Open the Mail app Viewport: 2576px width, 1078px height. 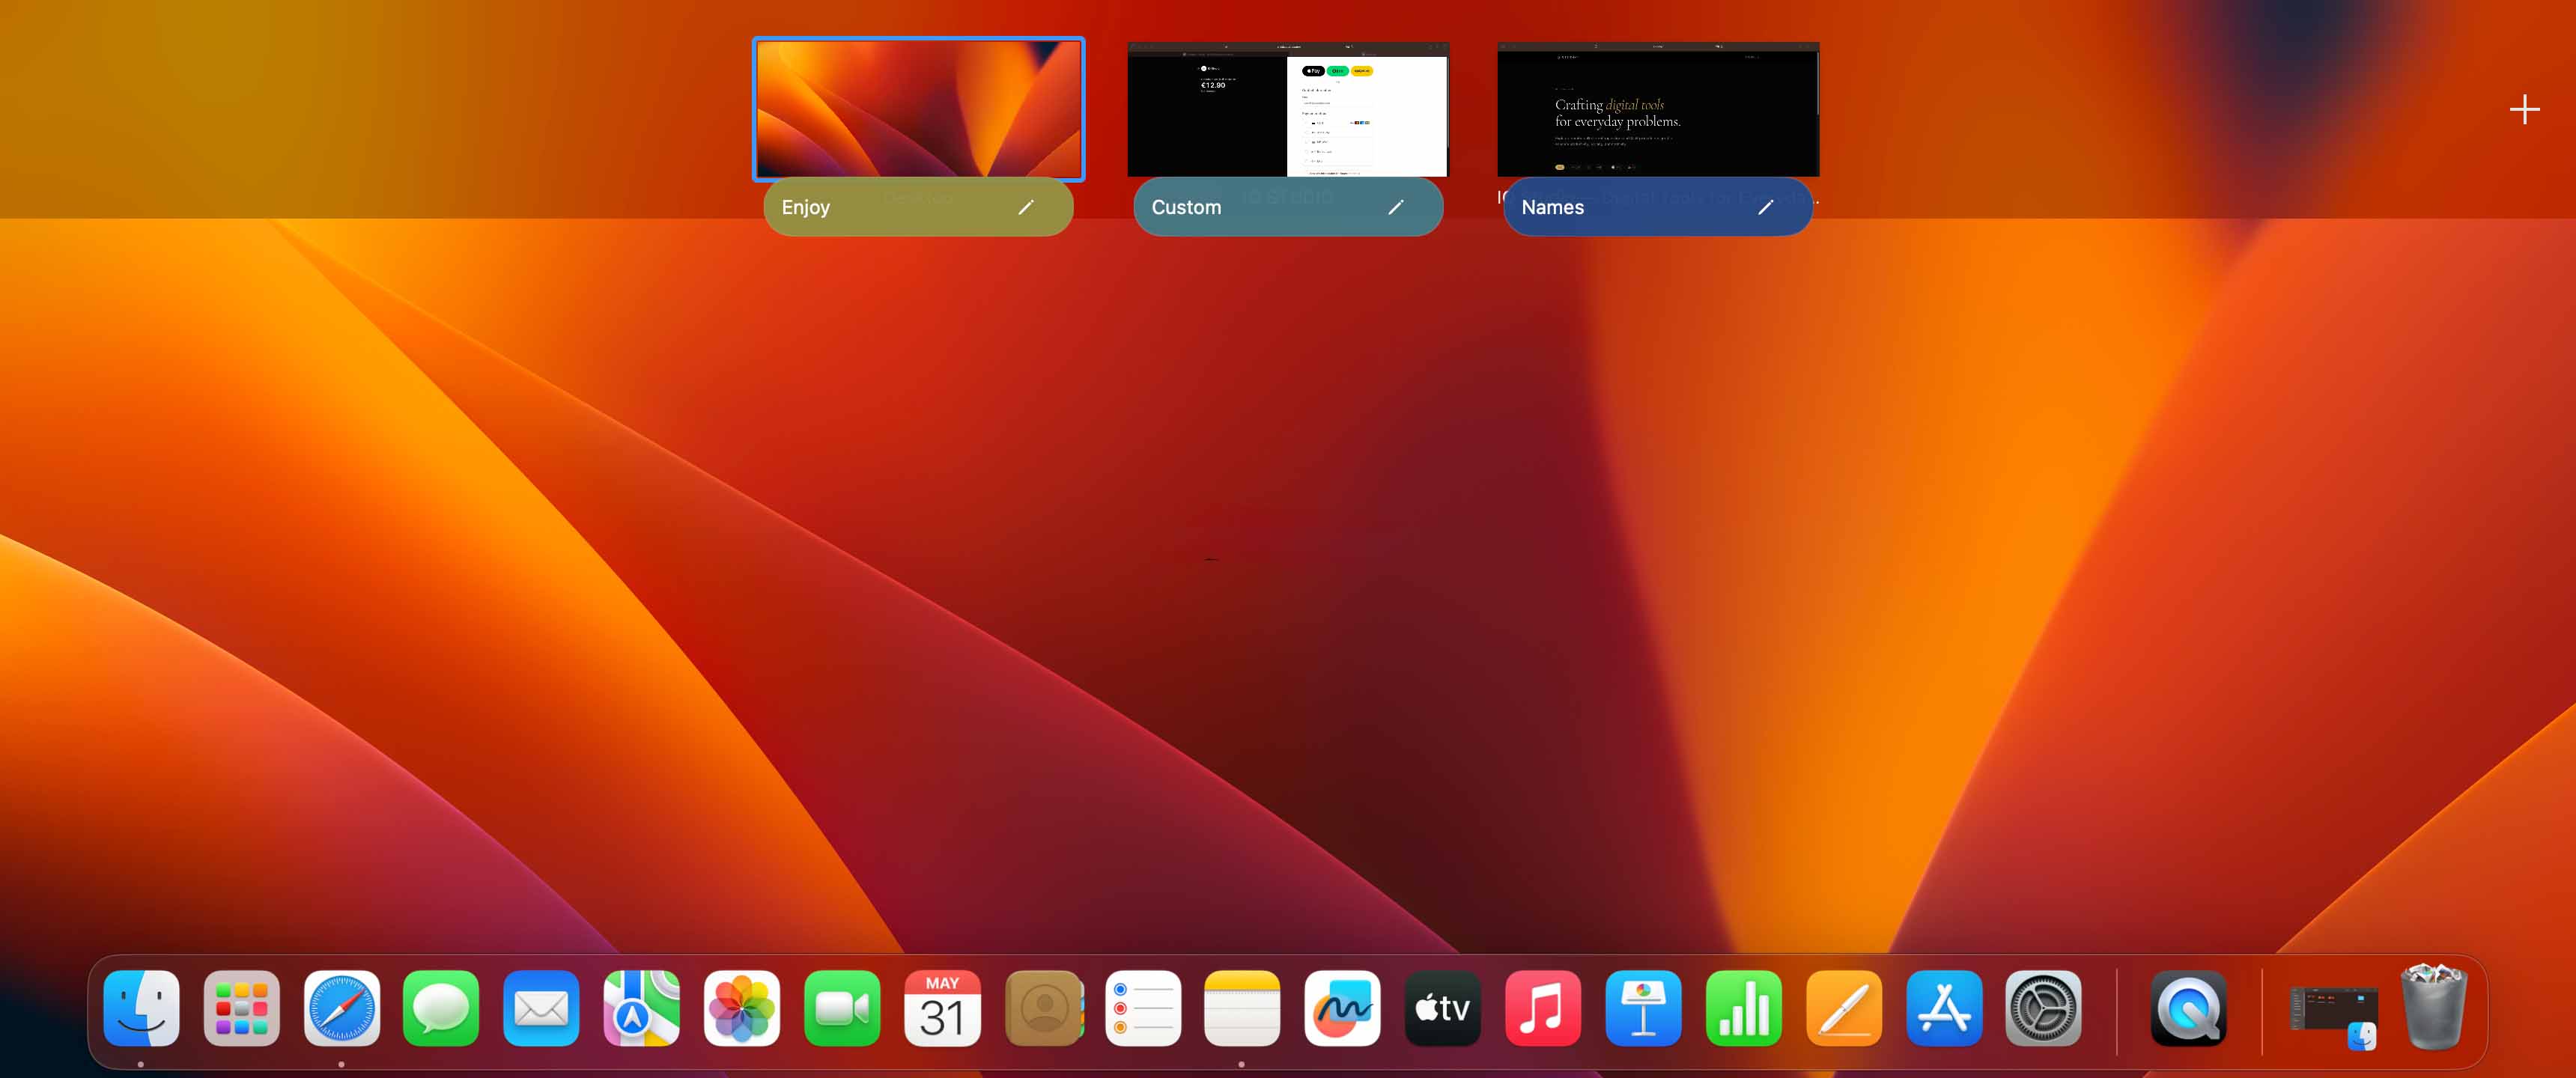pyautogui.click(x=541, y=1008)
